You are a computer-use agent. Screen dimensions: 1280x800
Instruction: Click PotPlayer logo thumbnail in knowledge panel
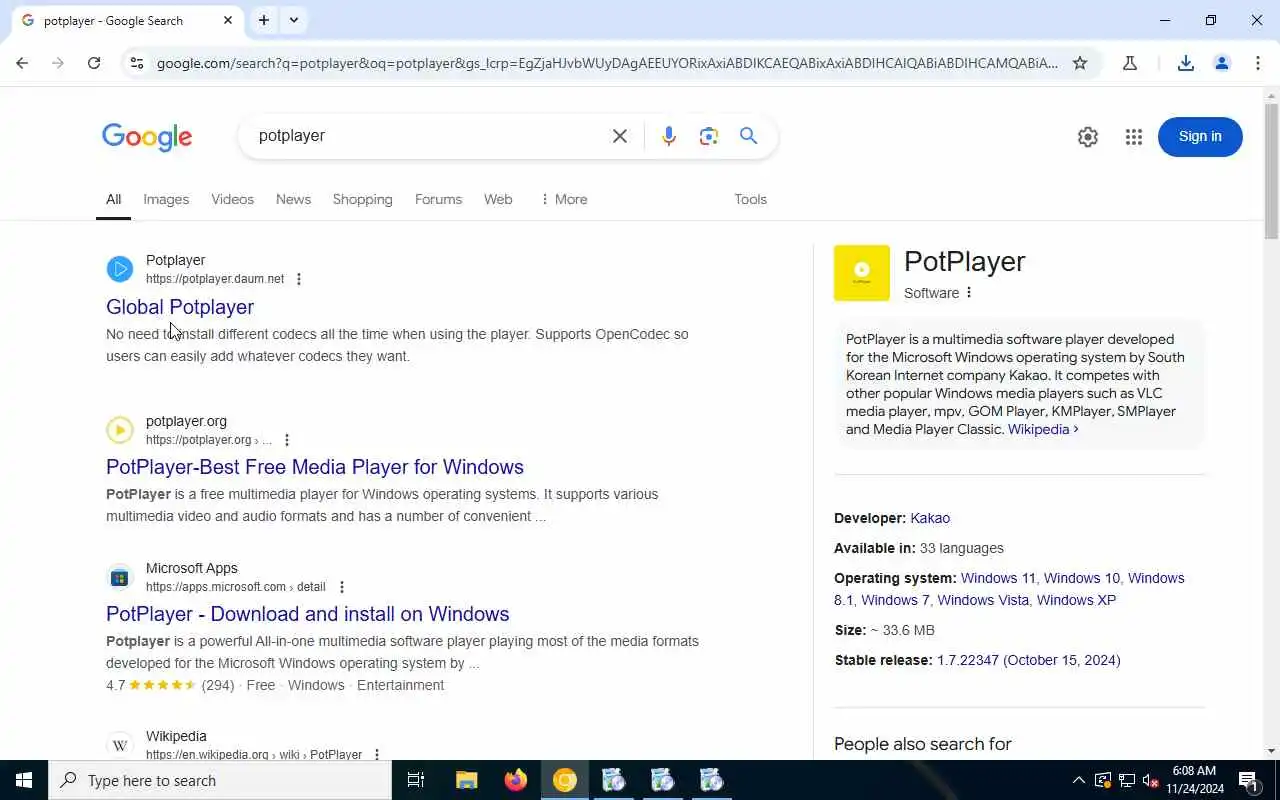pyautogui.click(x=862, y=273)
